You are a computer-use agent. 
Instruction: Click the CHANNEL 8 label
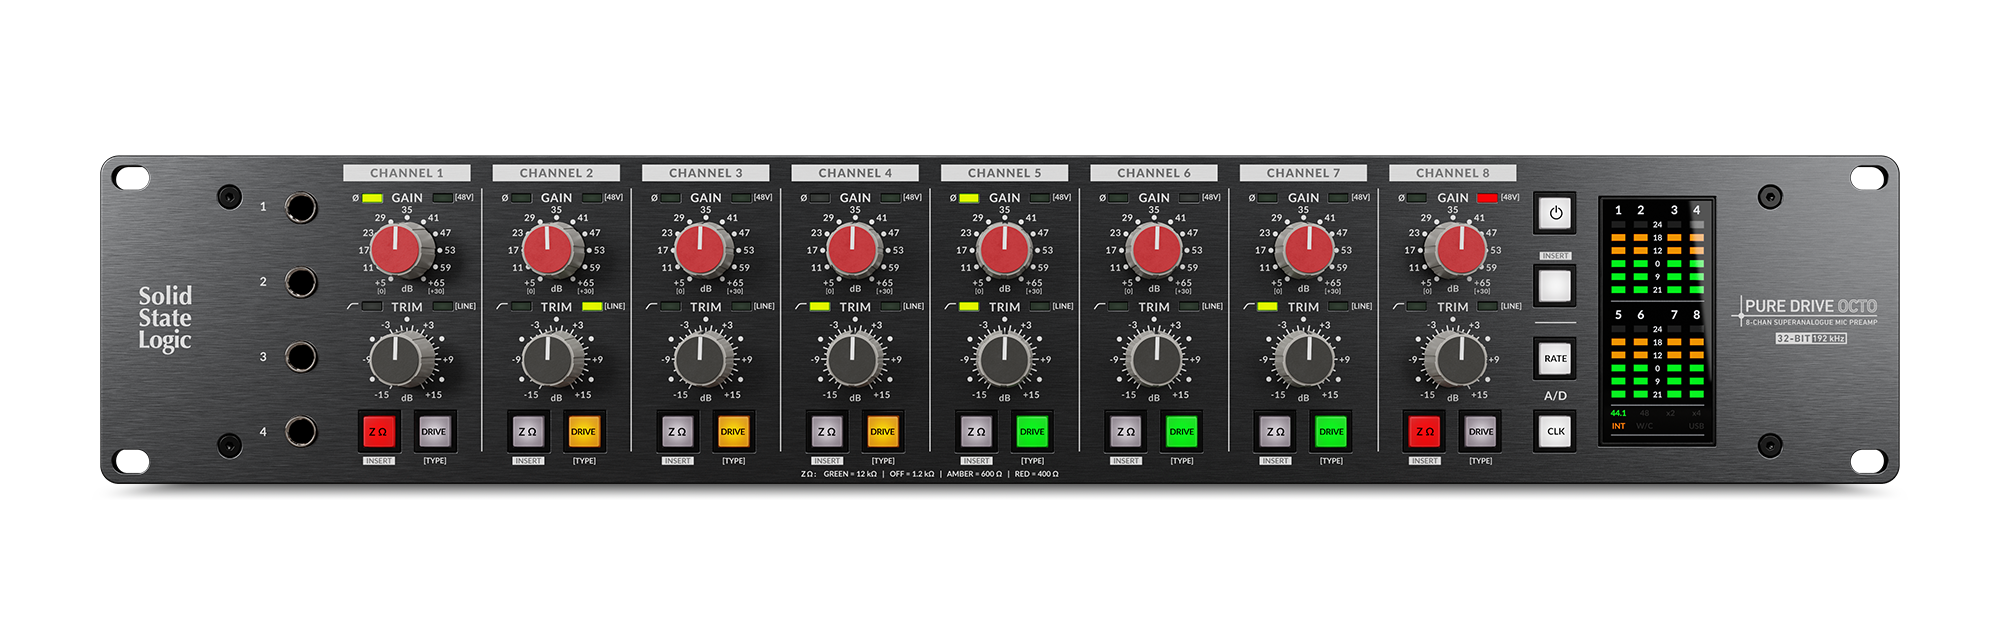pyautogui.click(x=1453, y=173)
